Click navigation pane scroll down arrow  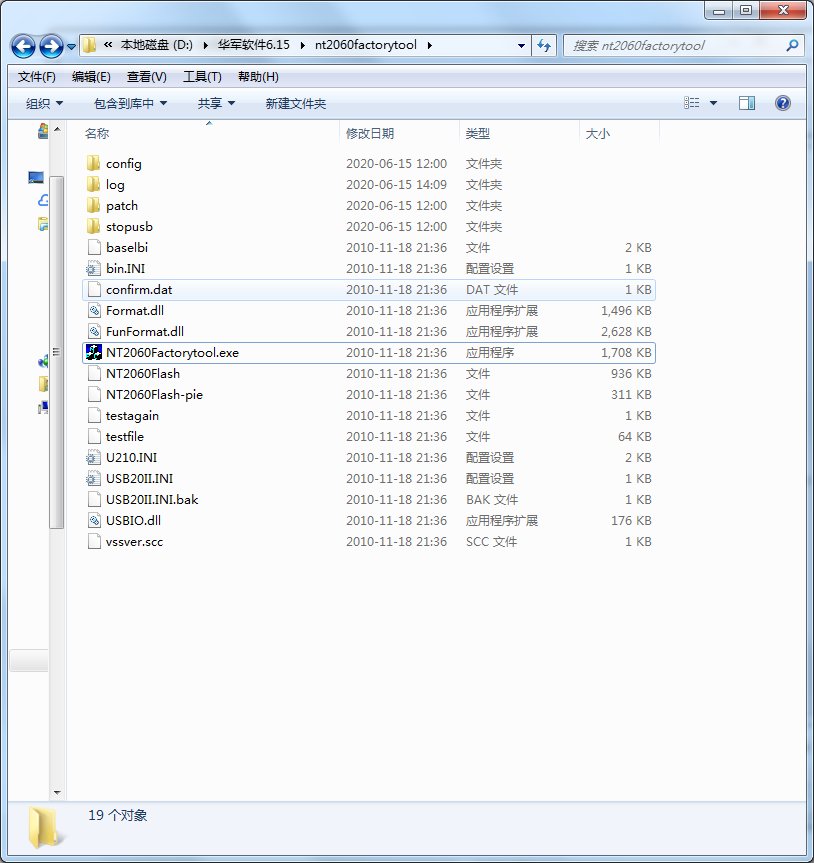point(57,793)
